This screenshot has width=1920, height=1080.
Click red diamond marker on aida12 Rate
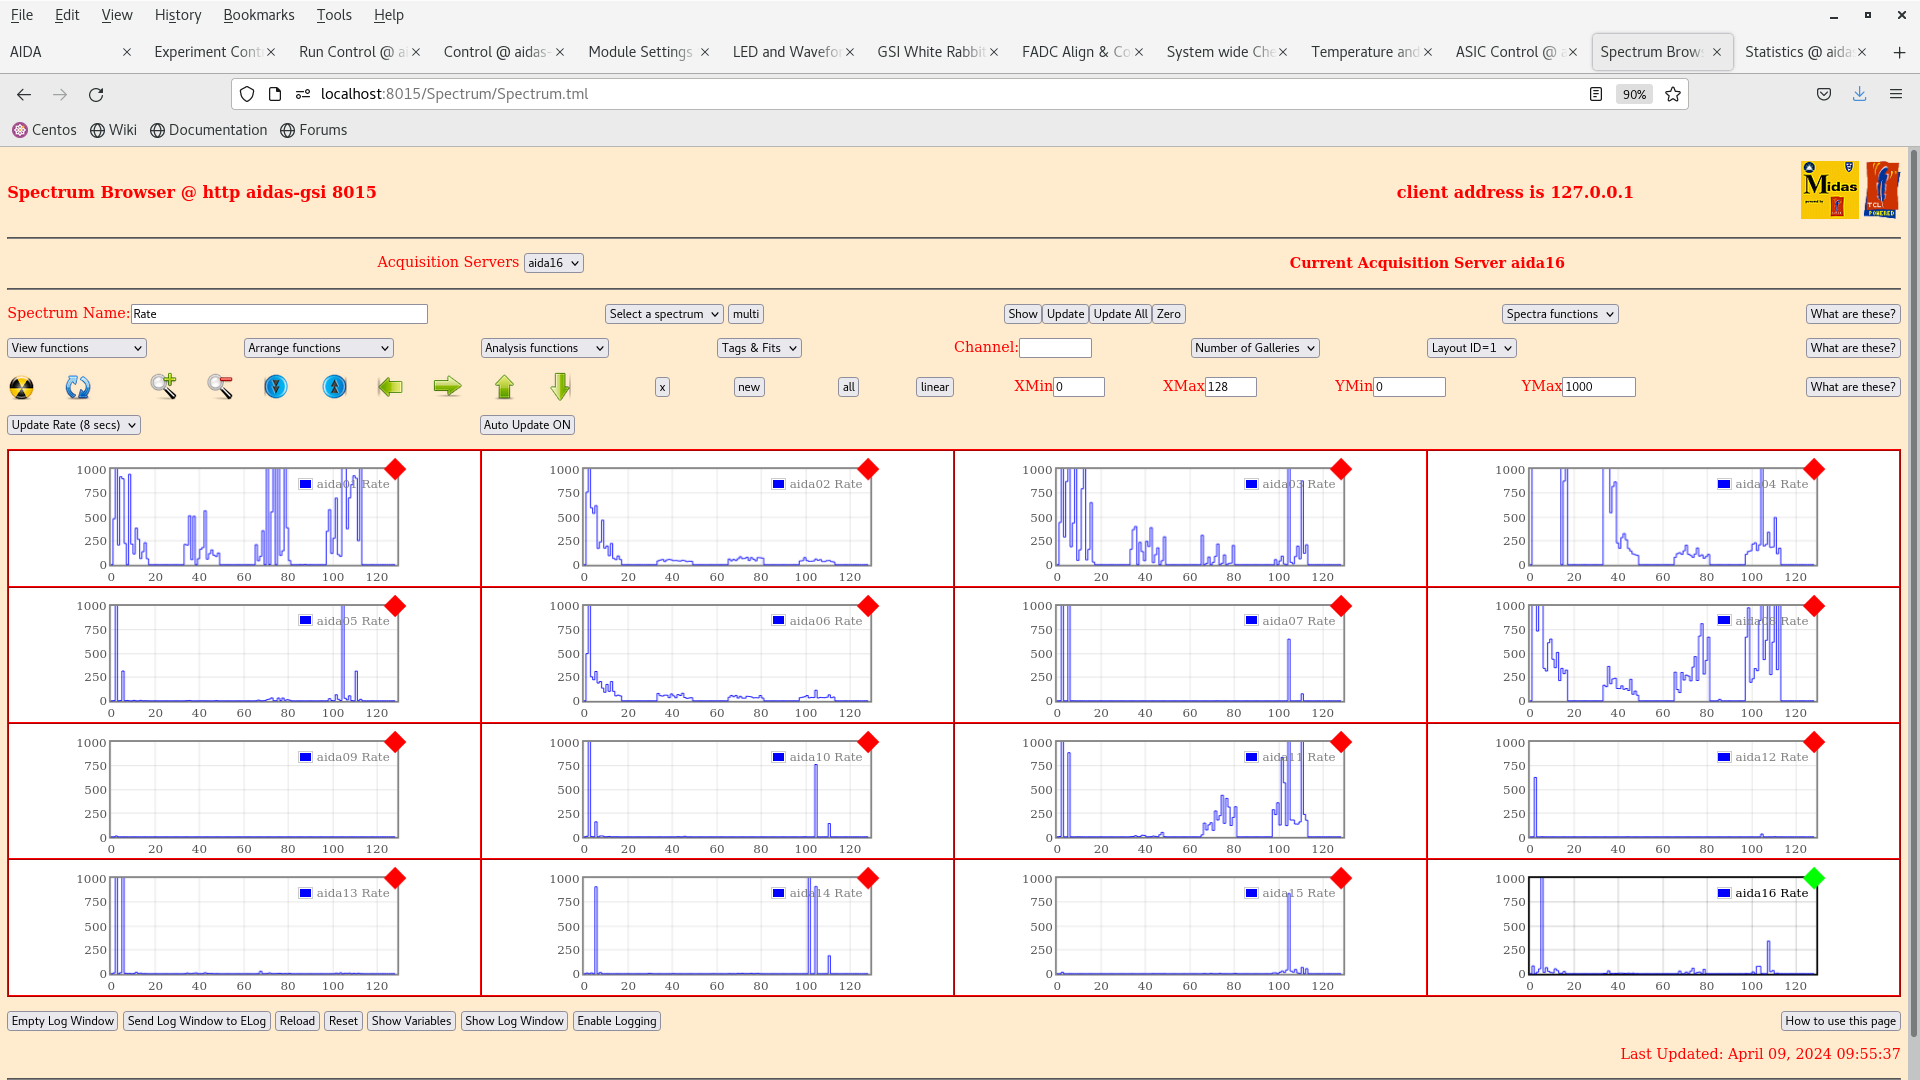(1814, 742)
